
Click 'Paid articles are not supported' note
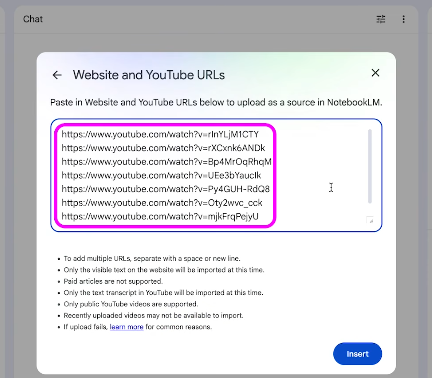pyautogui.click(x=113, y=281)
